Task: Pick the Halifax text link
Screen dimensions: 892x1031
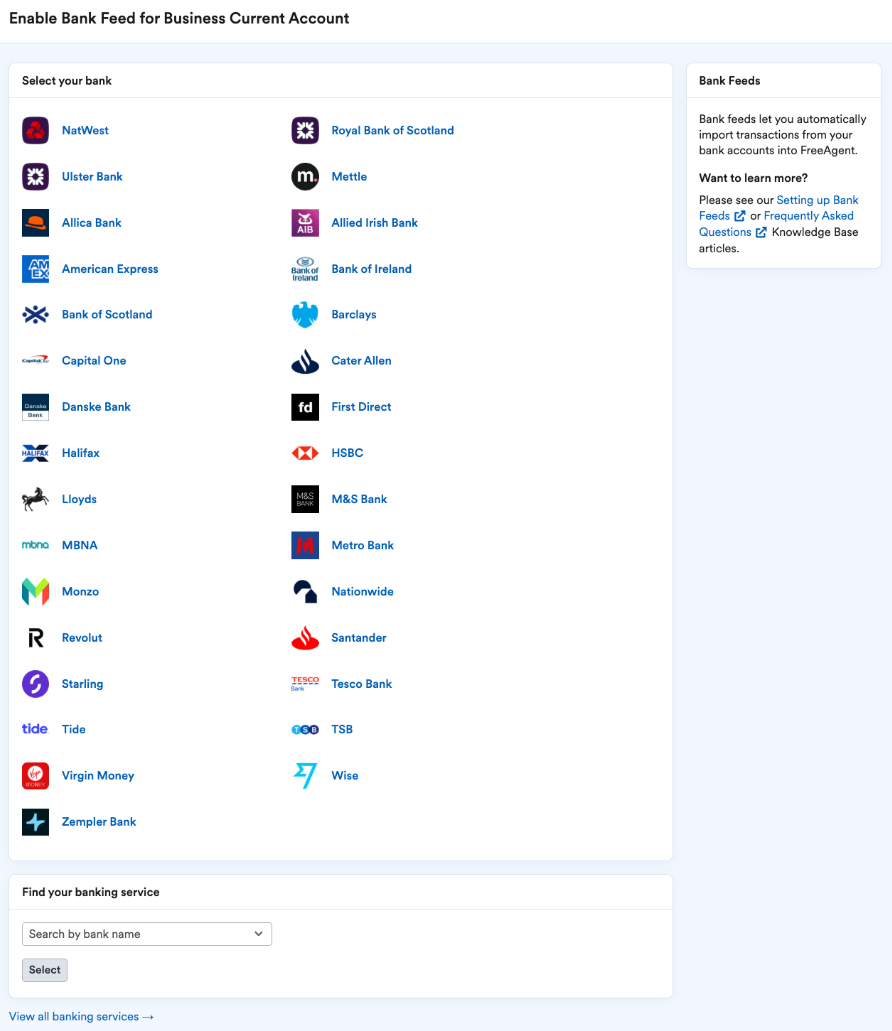Action: (x=81, y=453)
